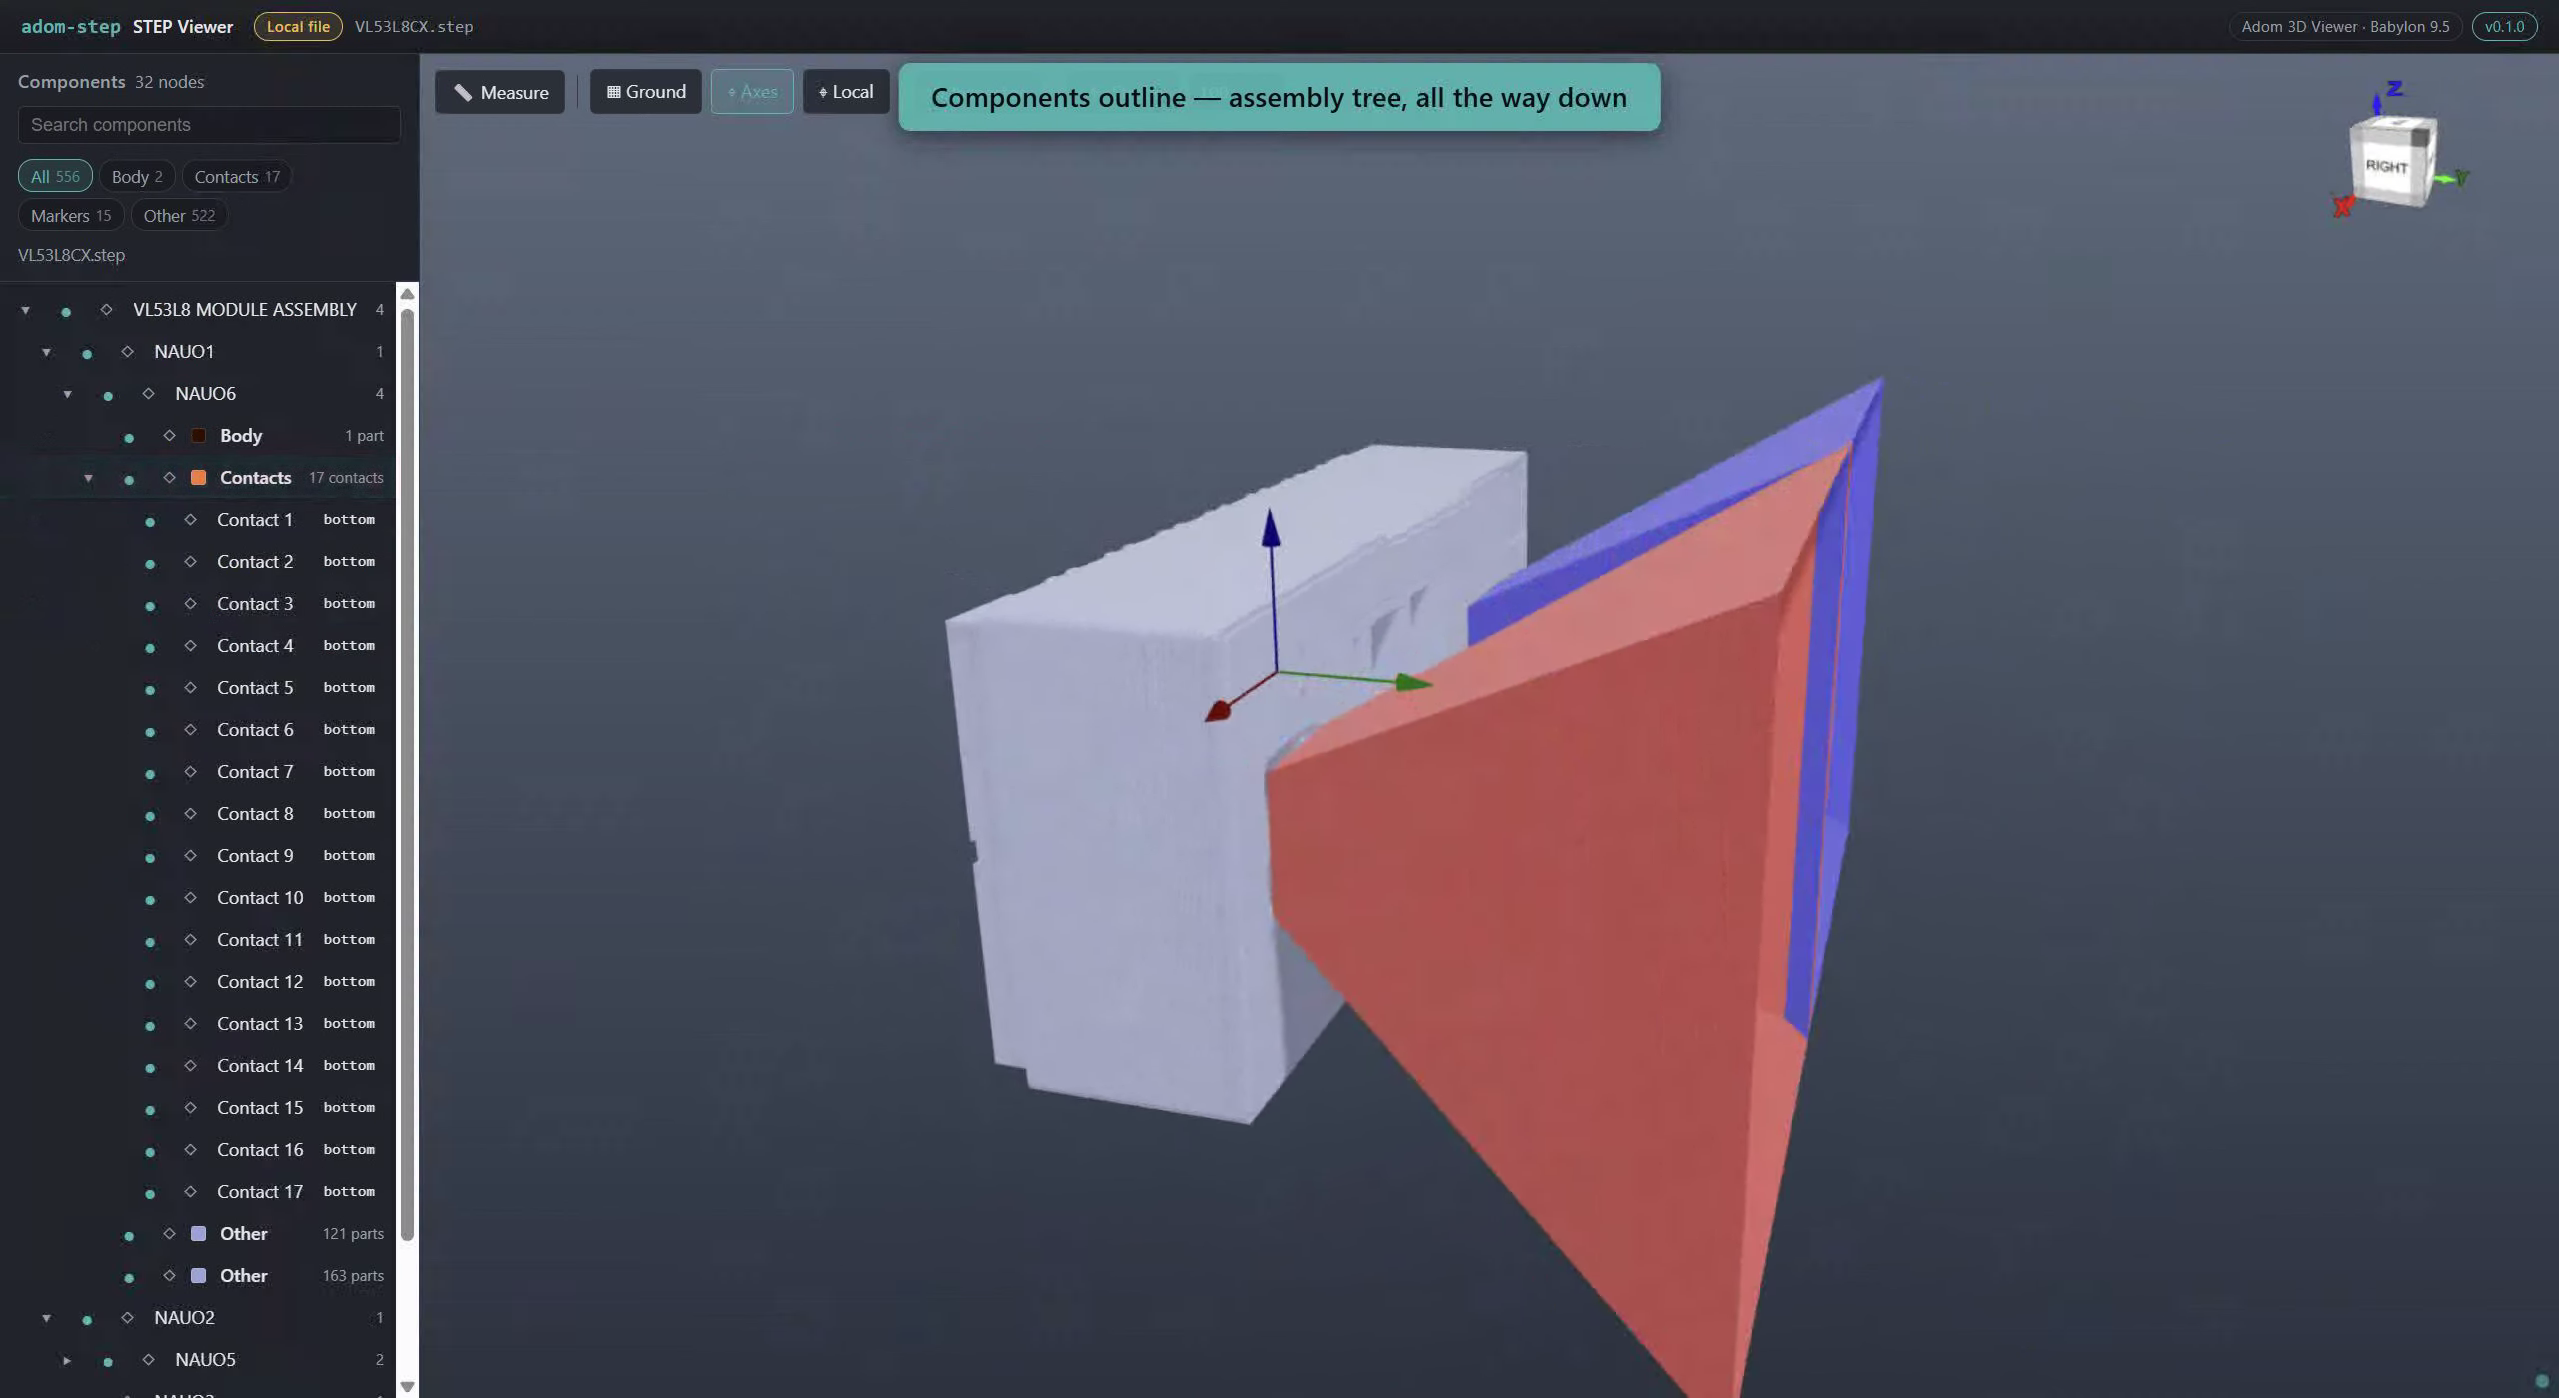This screenshot has height=1398, width=2559.
Task: Click the diamond isolate icon next to Body
Action: (x=169, y=436)
